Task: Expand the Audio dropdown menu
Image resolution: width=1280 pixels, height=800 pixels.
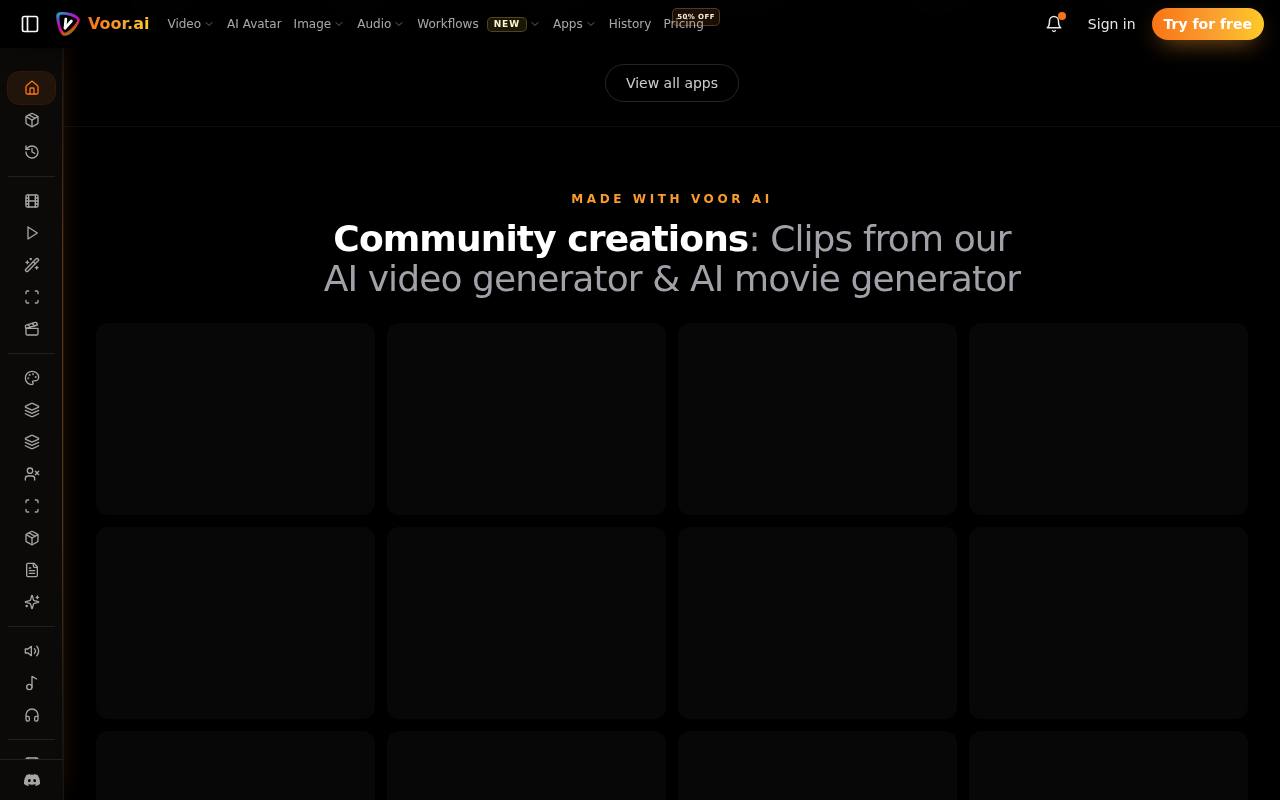Action: [x=380, y=24]
